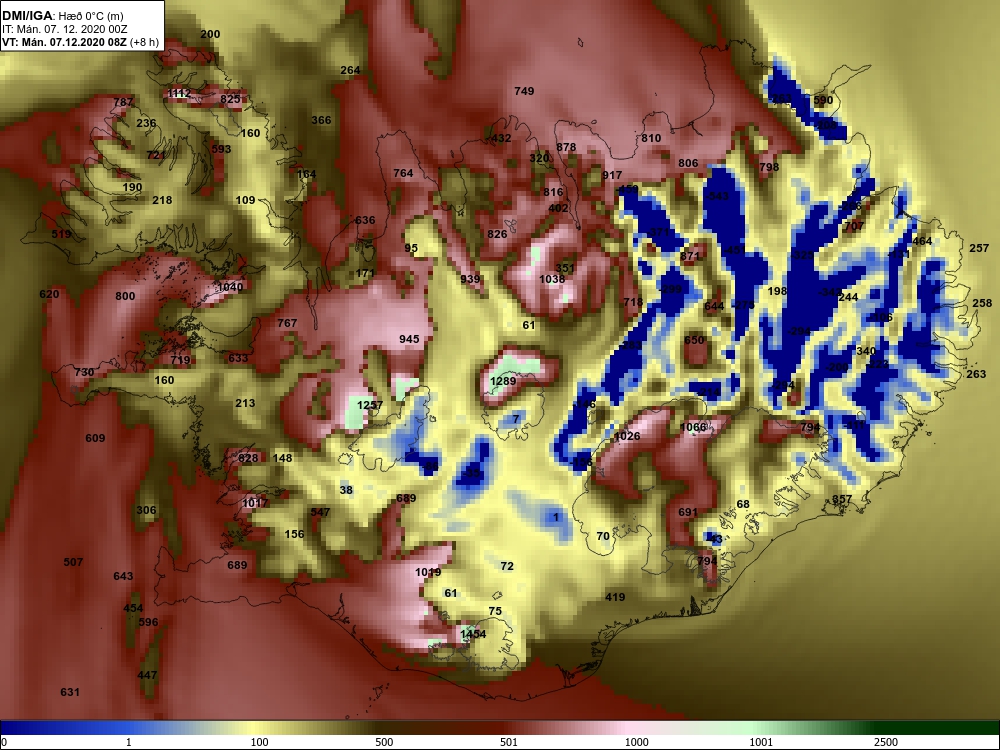Click the 200 value near the top

pos(210,34)
